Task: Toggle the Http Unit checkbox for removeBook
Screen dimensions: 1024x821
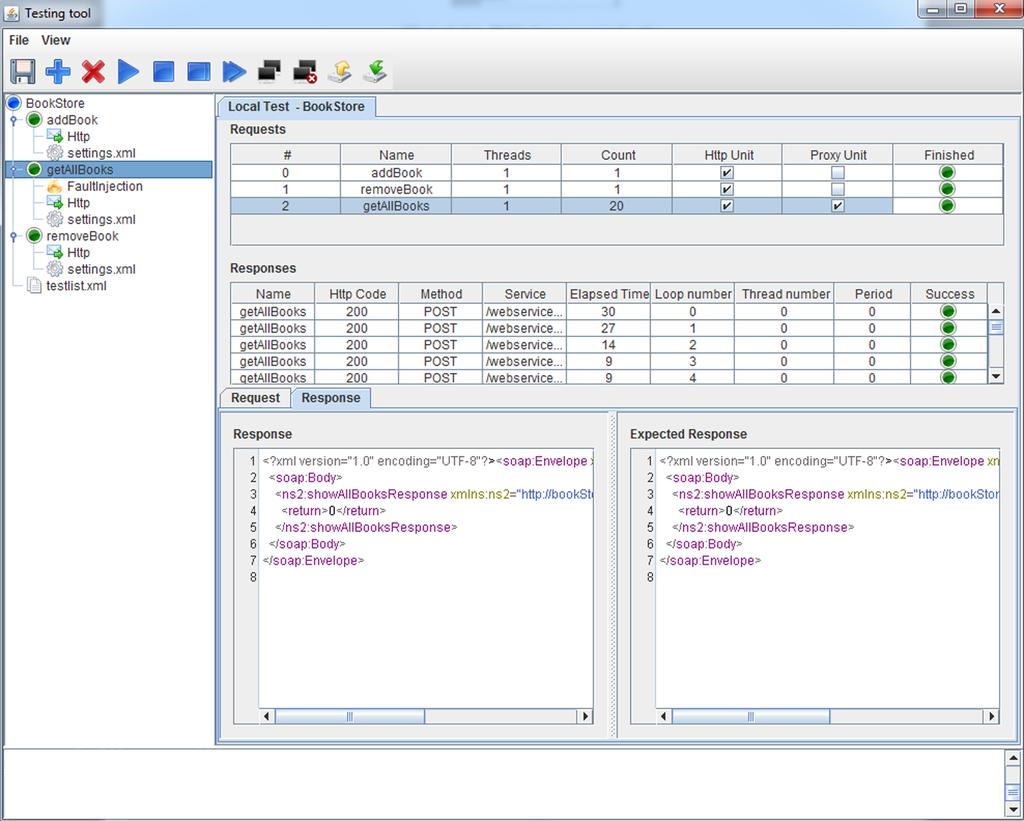Action: 727,189
